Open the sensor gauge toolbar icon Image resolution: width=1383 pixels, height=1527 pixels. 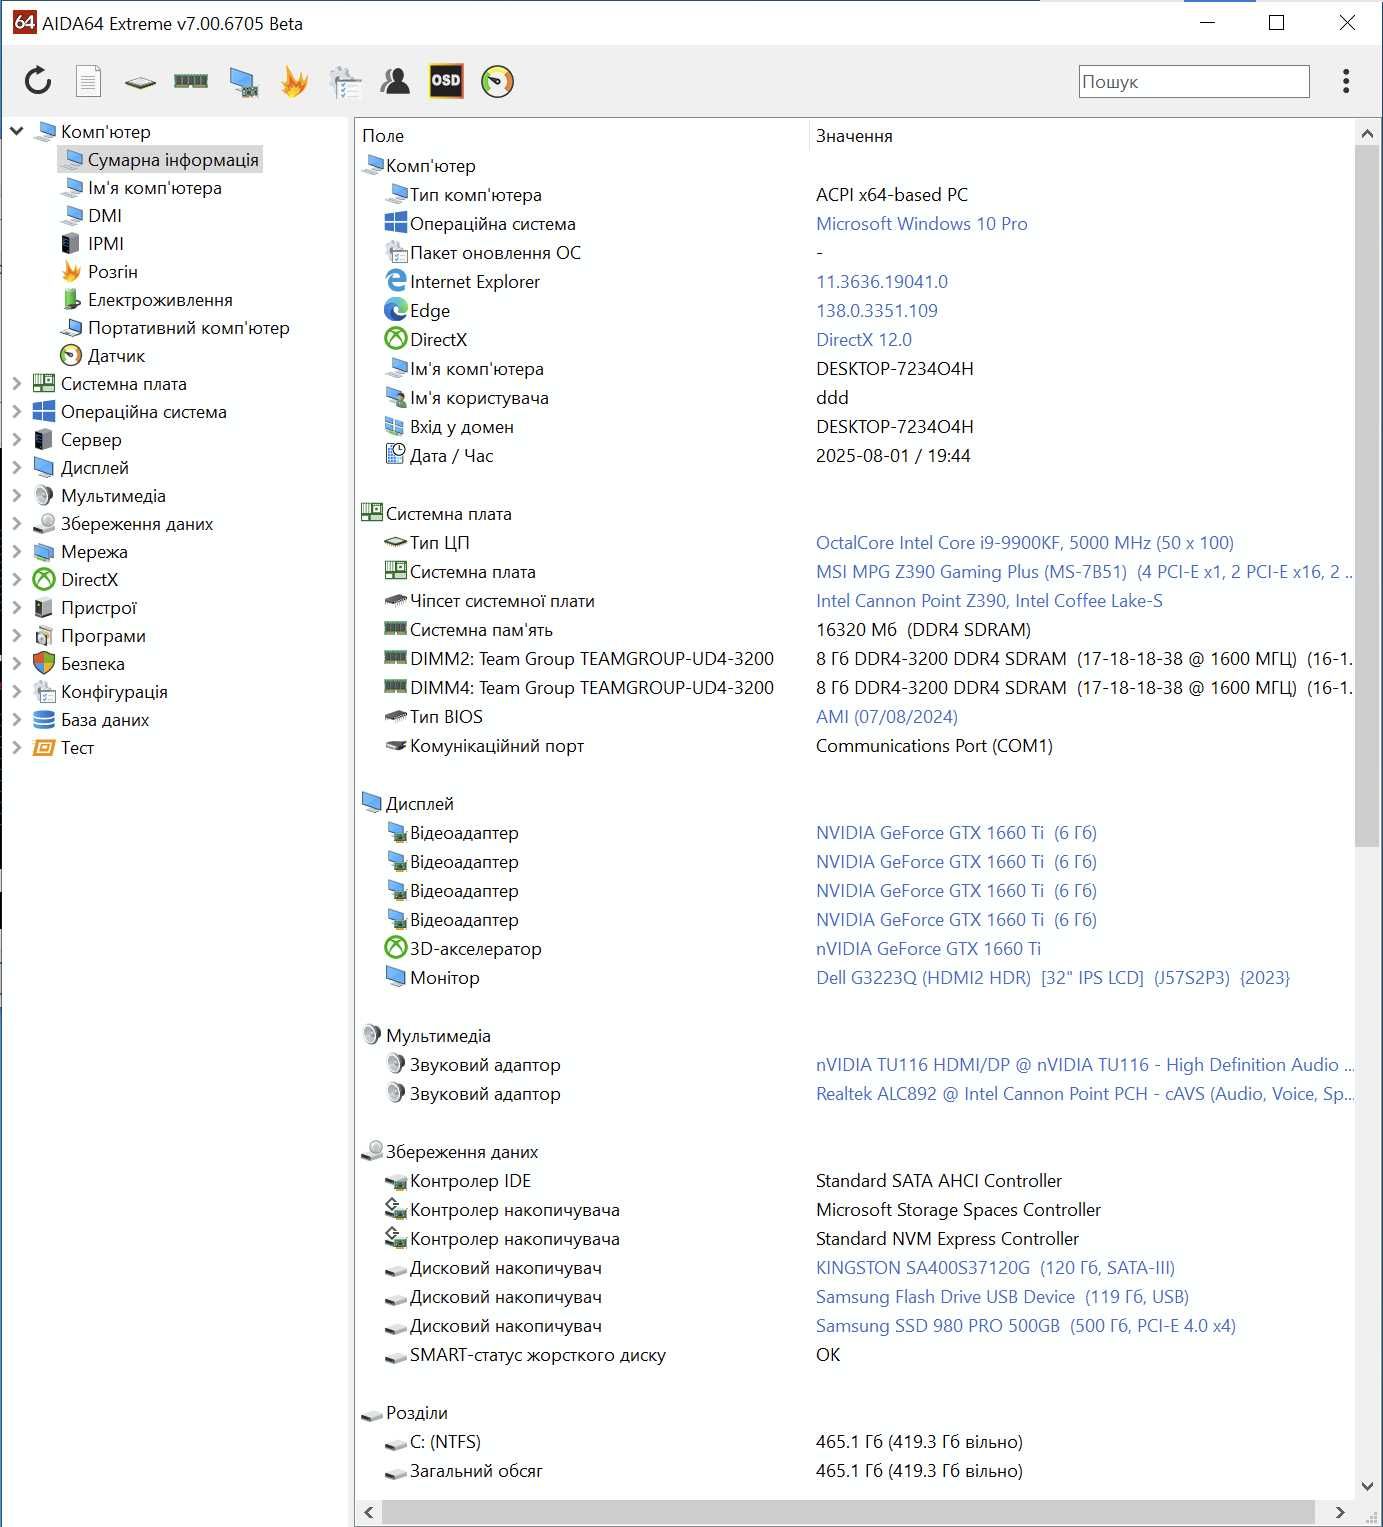point(497,81)
